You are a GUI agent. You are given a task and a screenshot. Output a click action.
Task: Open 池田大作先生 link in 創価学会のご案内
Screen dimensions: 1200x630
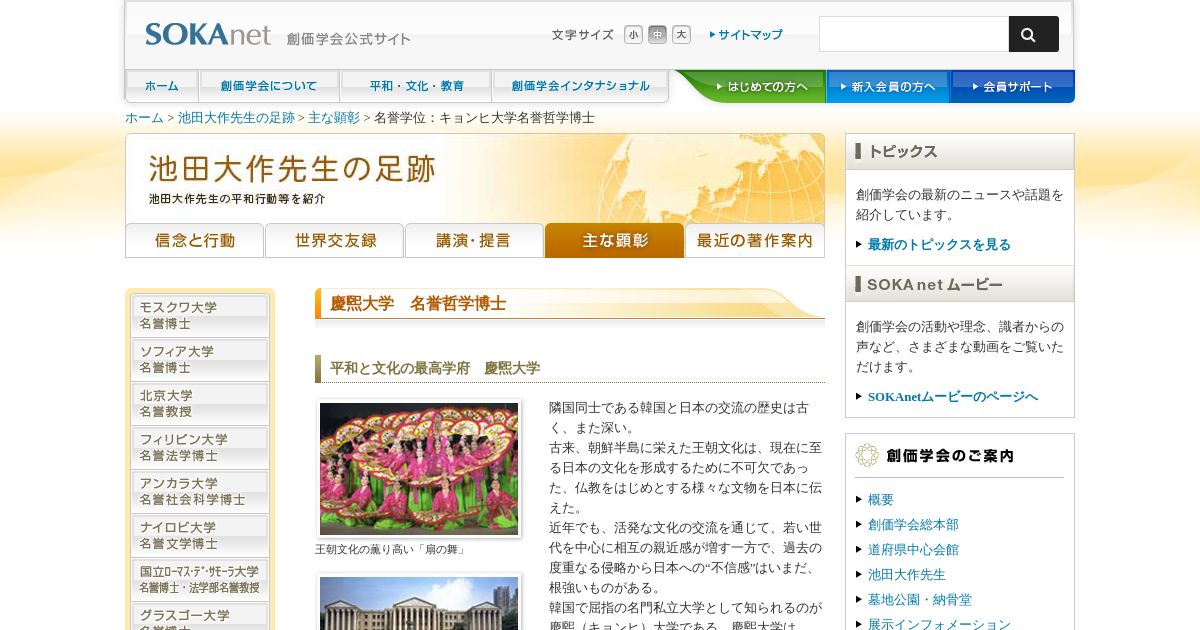pyautogui.click(x=907, y=575)
